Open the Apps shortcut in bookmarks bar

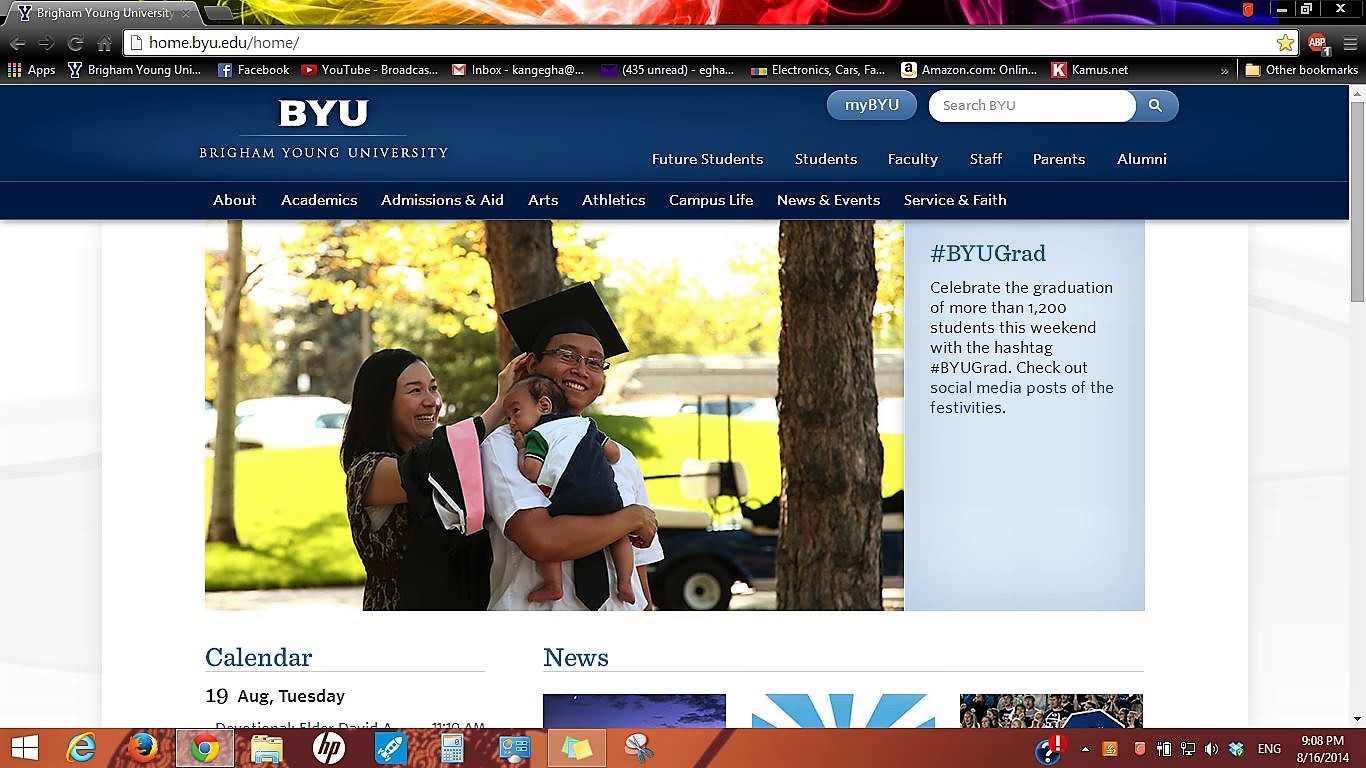(x=32, y=70)
